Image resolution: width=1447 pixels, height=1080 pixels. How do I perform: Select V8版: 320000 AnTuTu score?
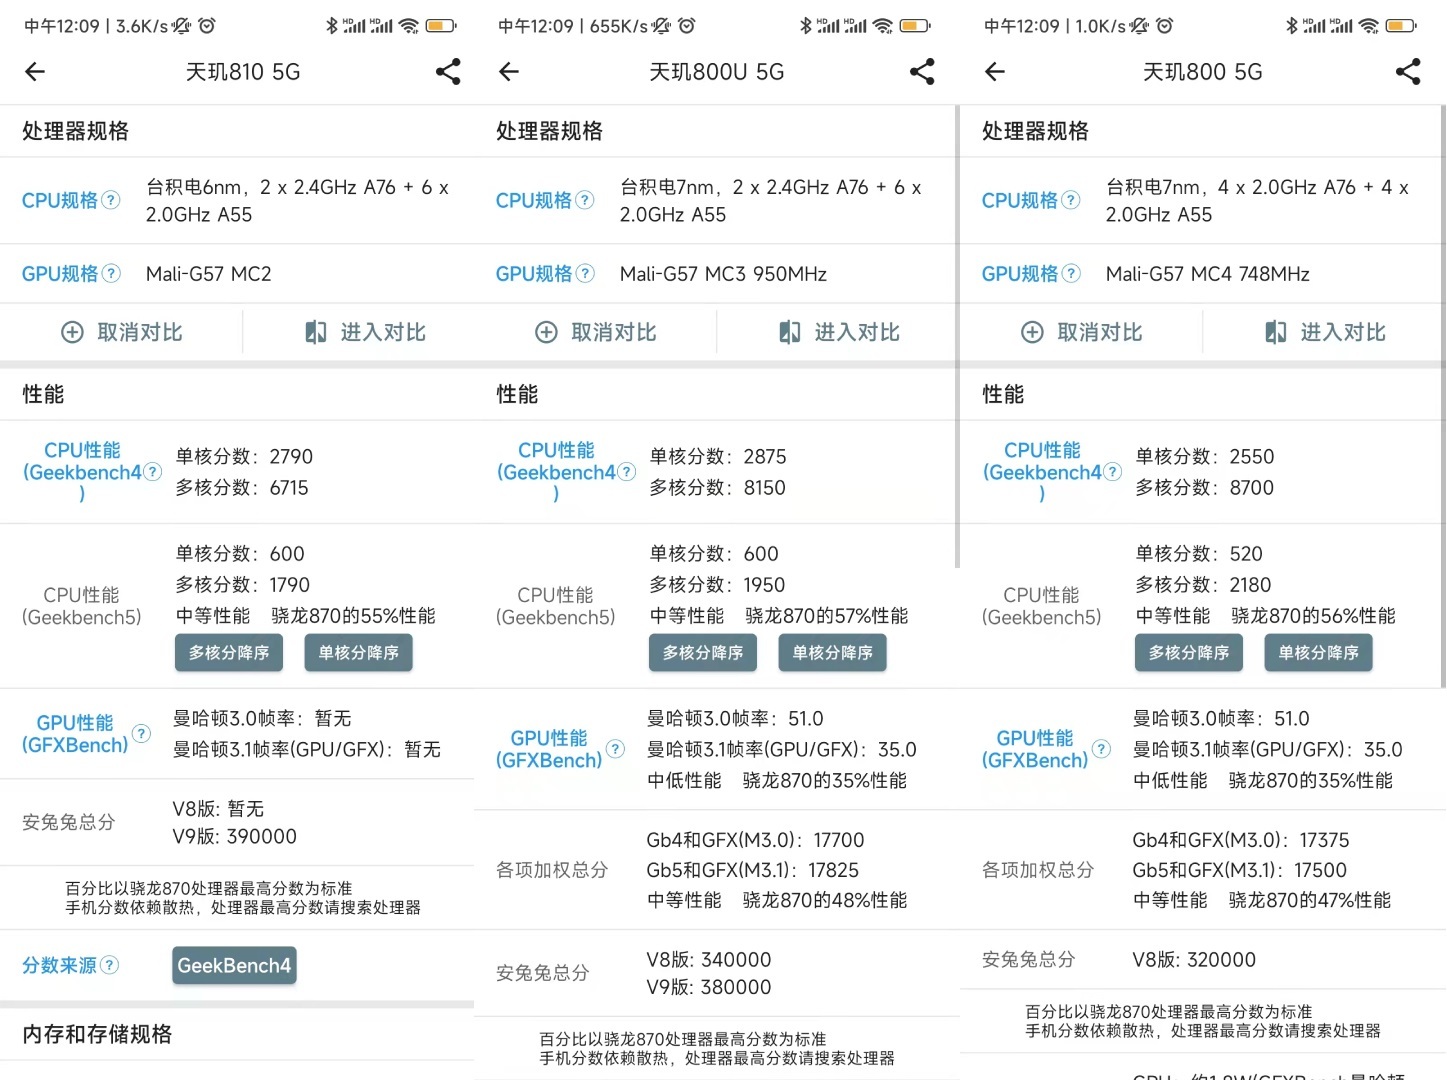pyautogui.click(x=1194, y=960)
